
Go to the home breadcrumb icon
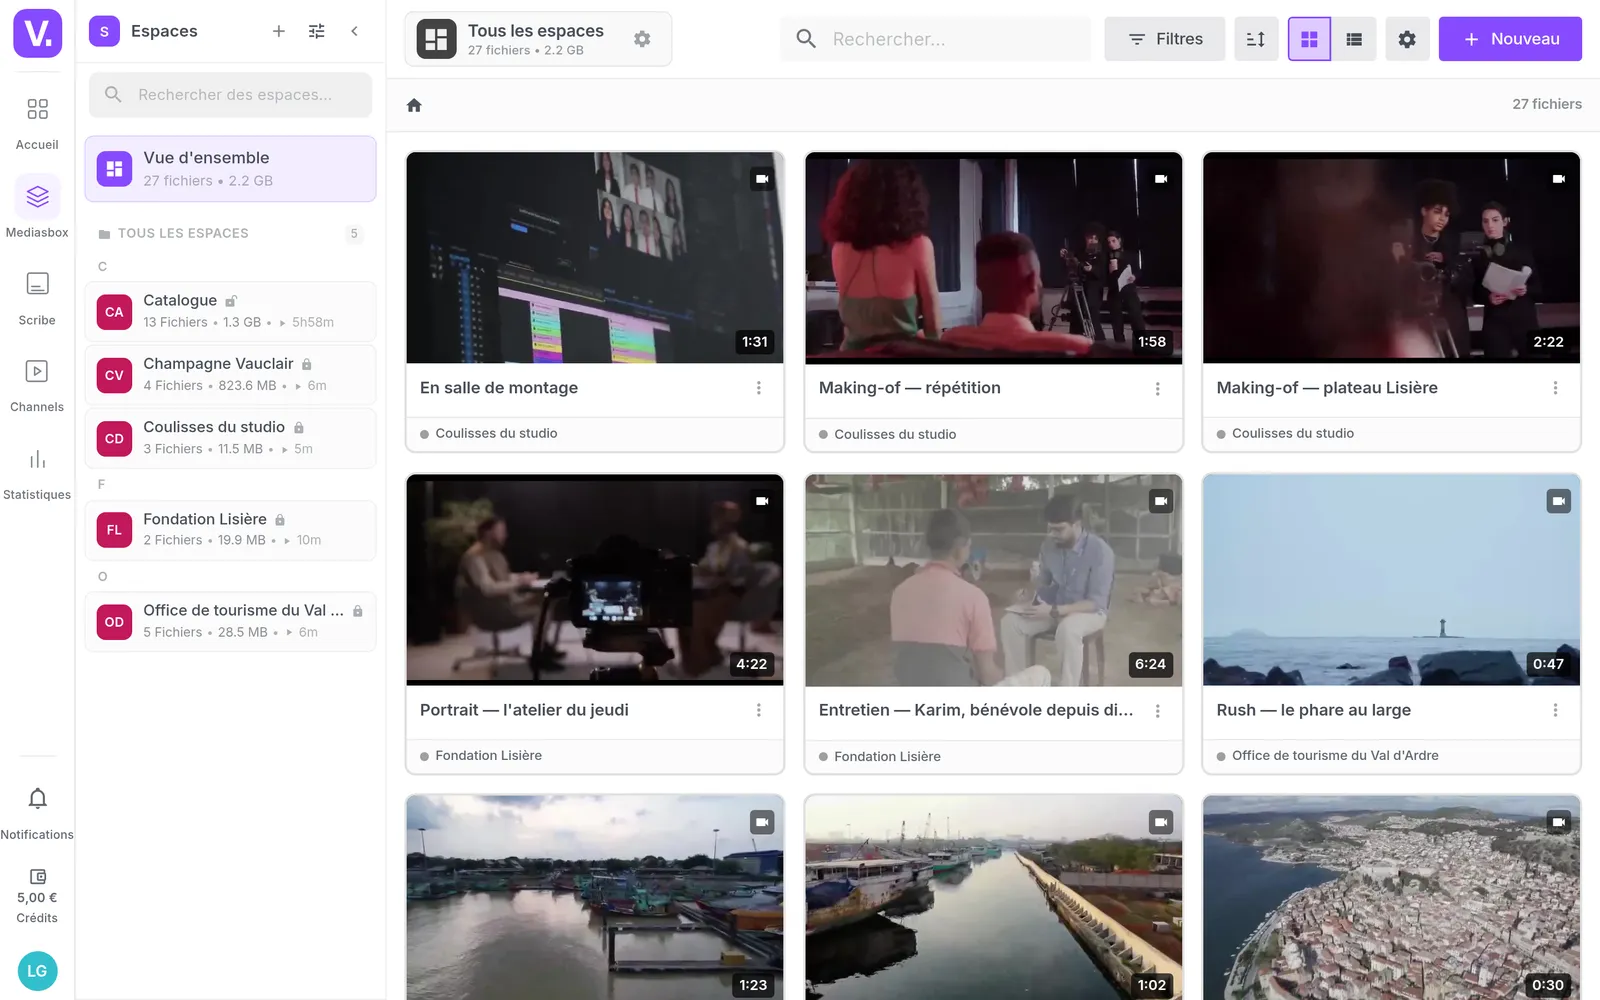coord(414,105)
